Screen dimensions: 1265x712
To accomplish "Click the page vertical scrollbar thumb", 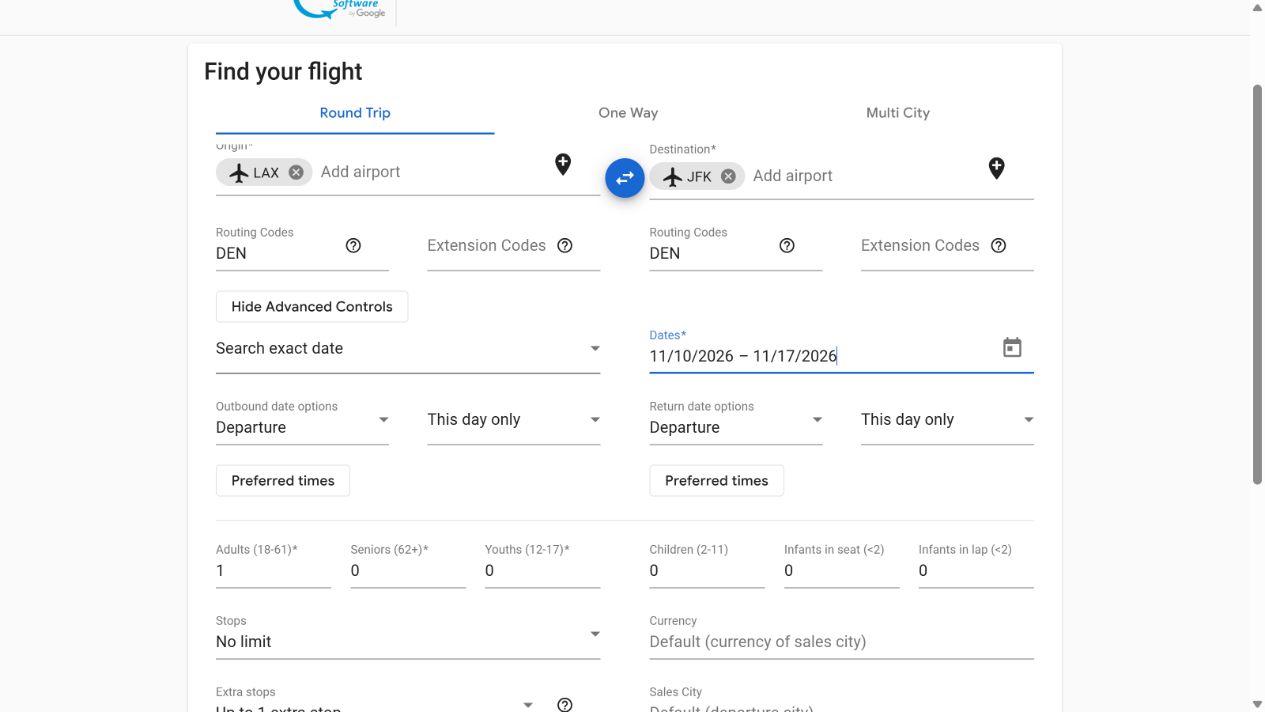I will [x=1258, y=284].
